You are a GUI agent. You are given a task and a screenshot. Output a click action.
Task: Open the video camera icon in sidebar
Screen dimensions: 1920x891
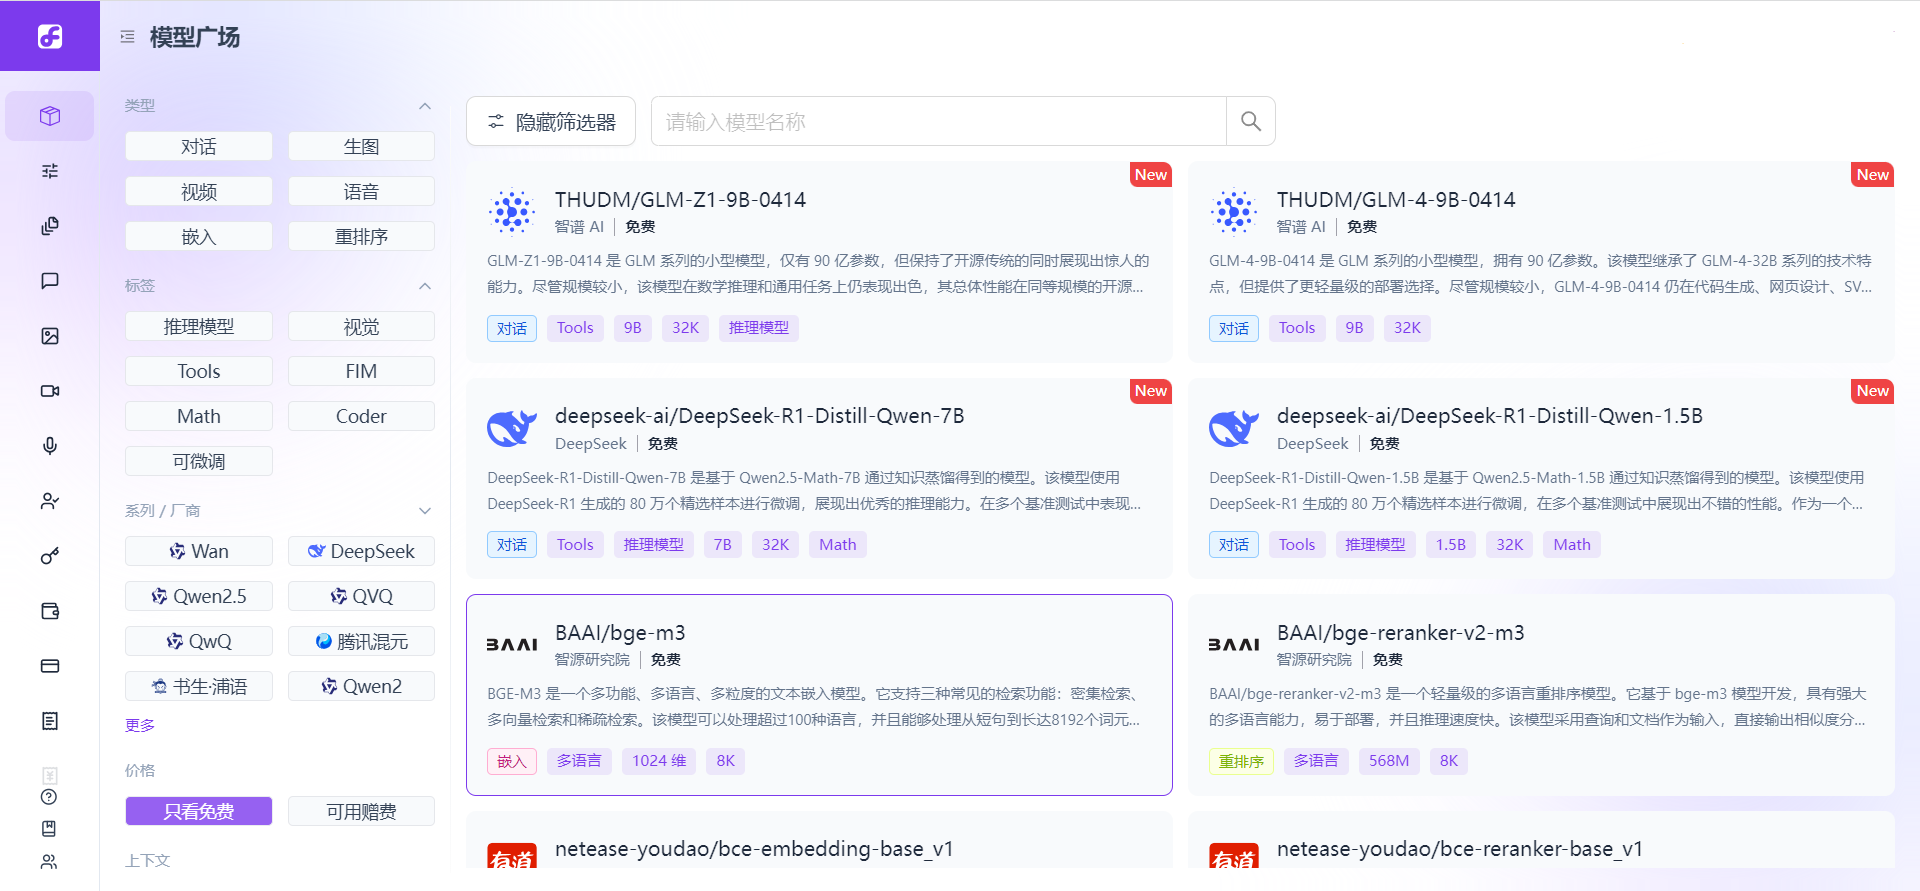click(x=50, y=391)
